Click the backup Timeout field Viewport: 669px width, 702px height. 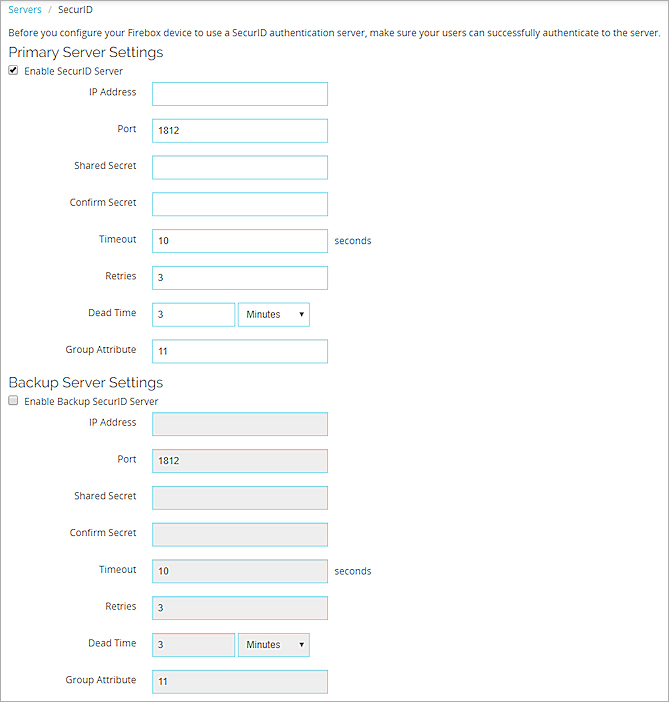(x=240, y=571)
